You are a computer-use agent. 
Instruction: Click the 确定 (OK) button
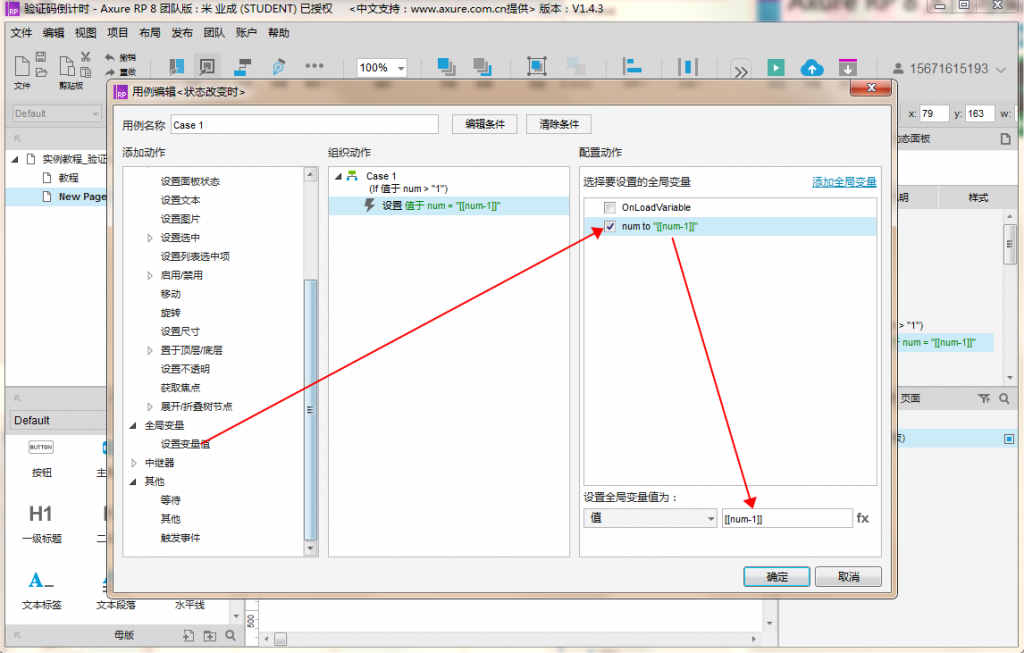(x=776, y=577)
